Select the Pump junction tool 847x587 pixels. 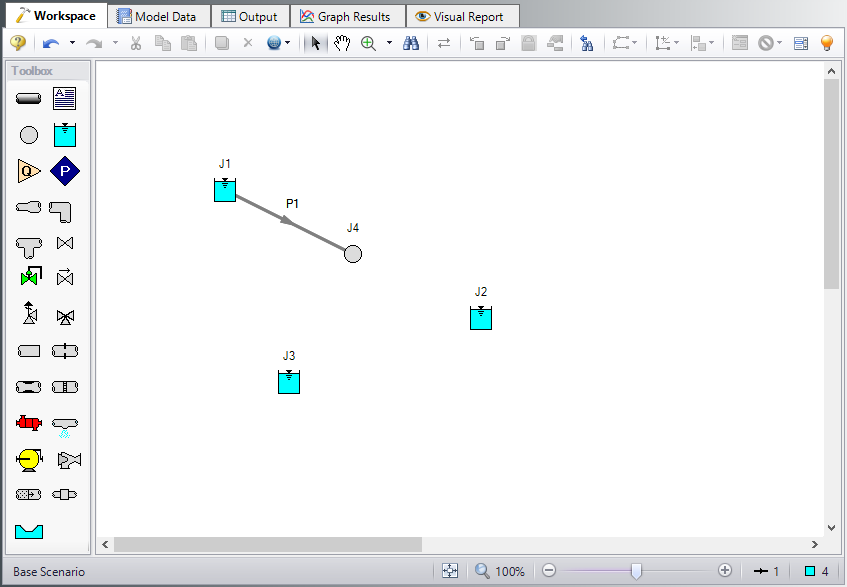click(x=28, y=459)
